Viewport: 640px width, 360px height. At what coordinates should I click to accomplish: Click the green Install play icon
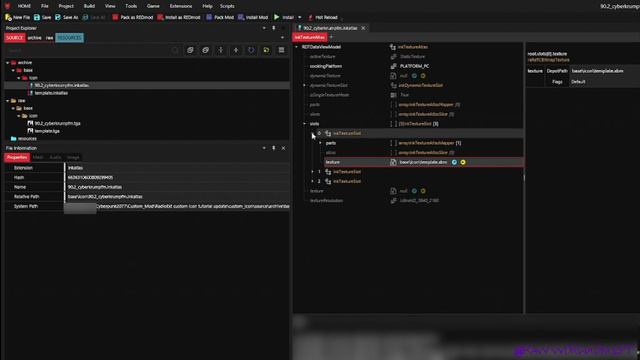(x=277, y=17)
